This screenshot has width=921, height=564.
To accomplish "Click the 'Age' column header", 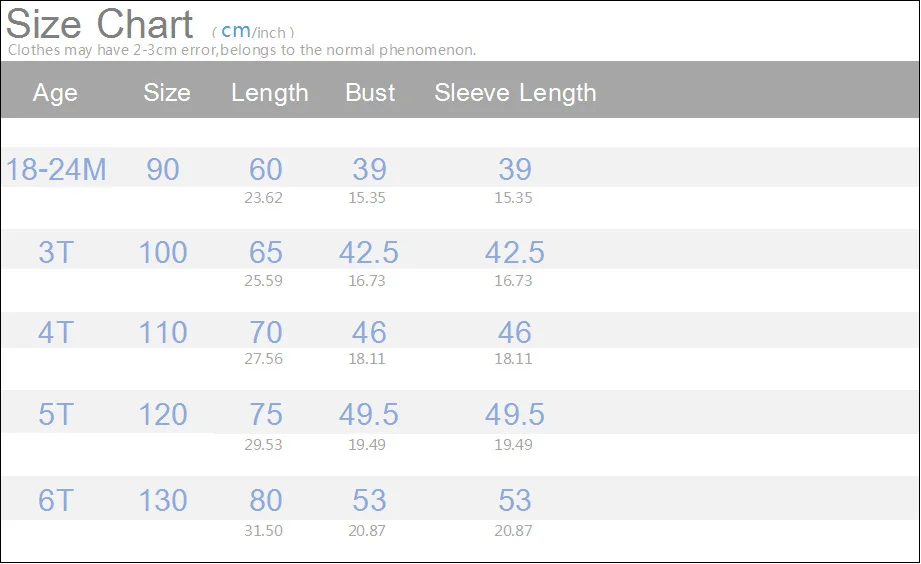I will tap(55, 93).
